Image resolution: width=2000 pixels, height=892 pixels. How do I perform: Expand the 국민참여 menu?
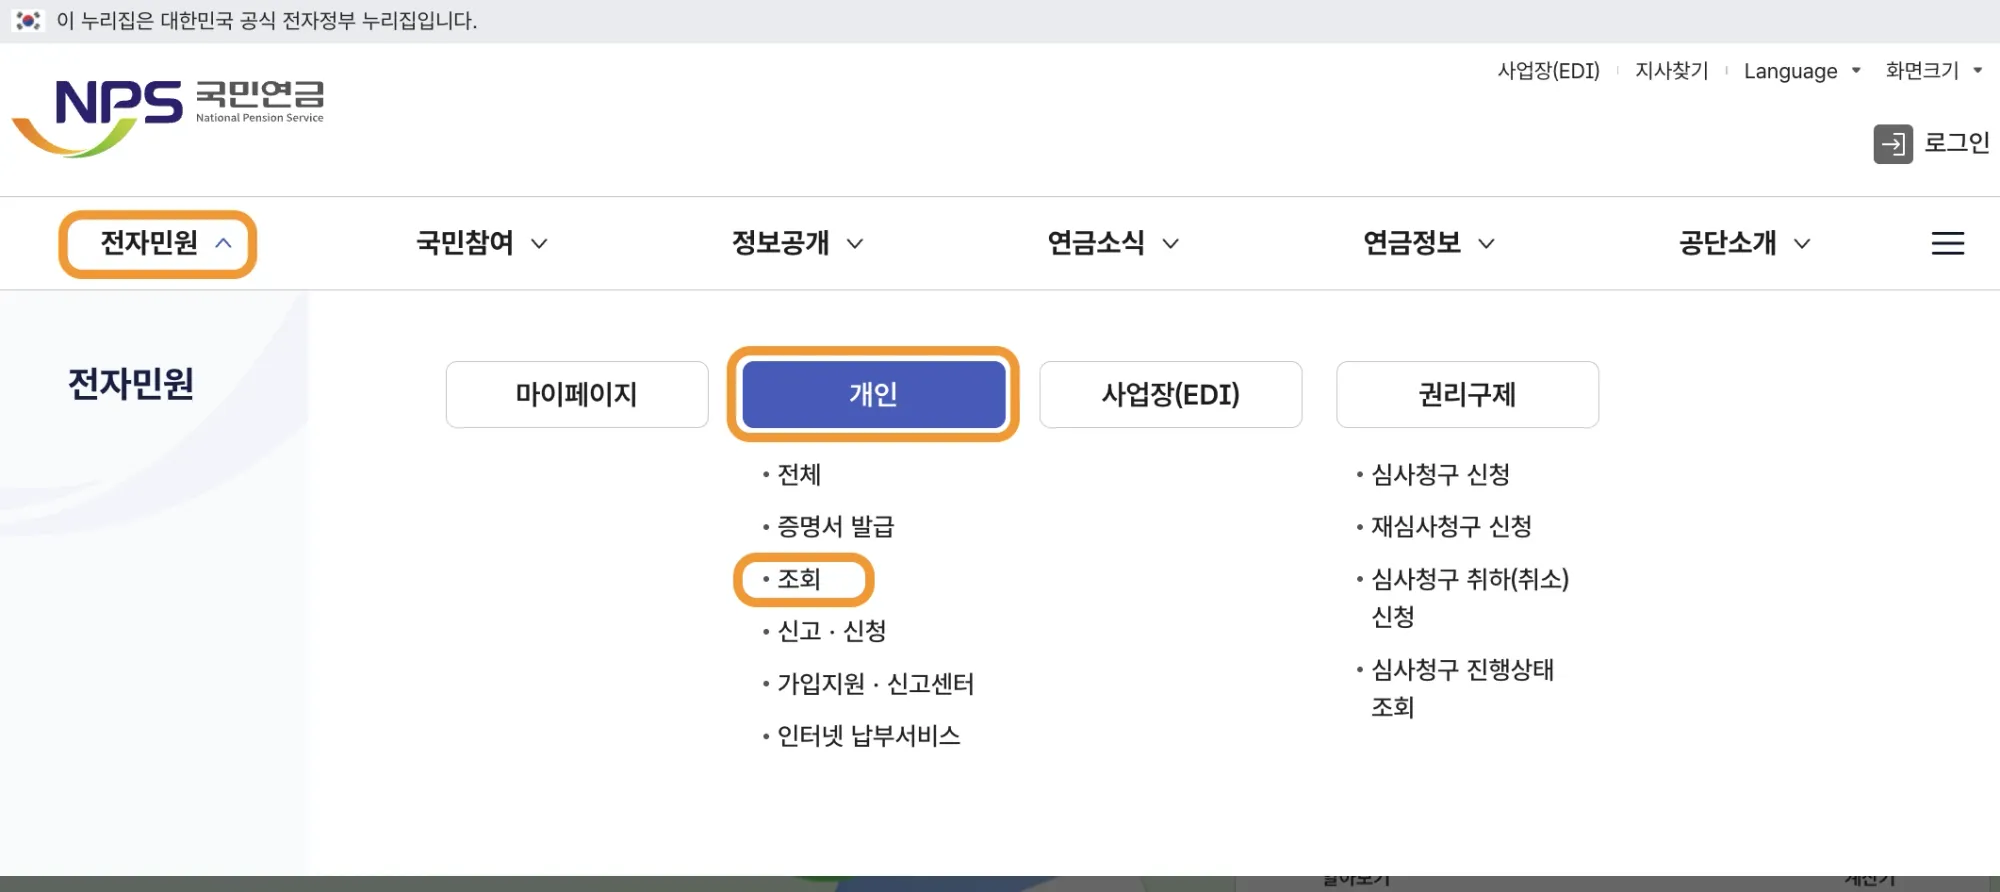coord(482,243)
